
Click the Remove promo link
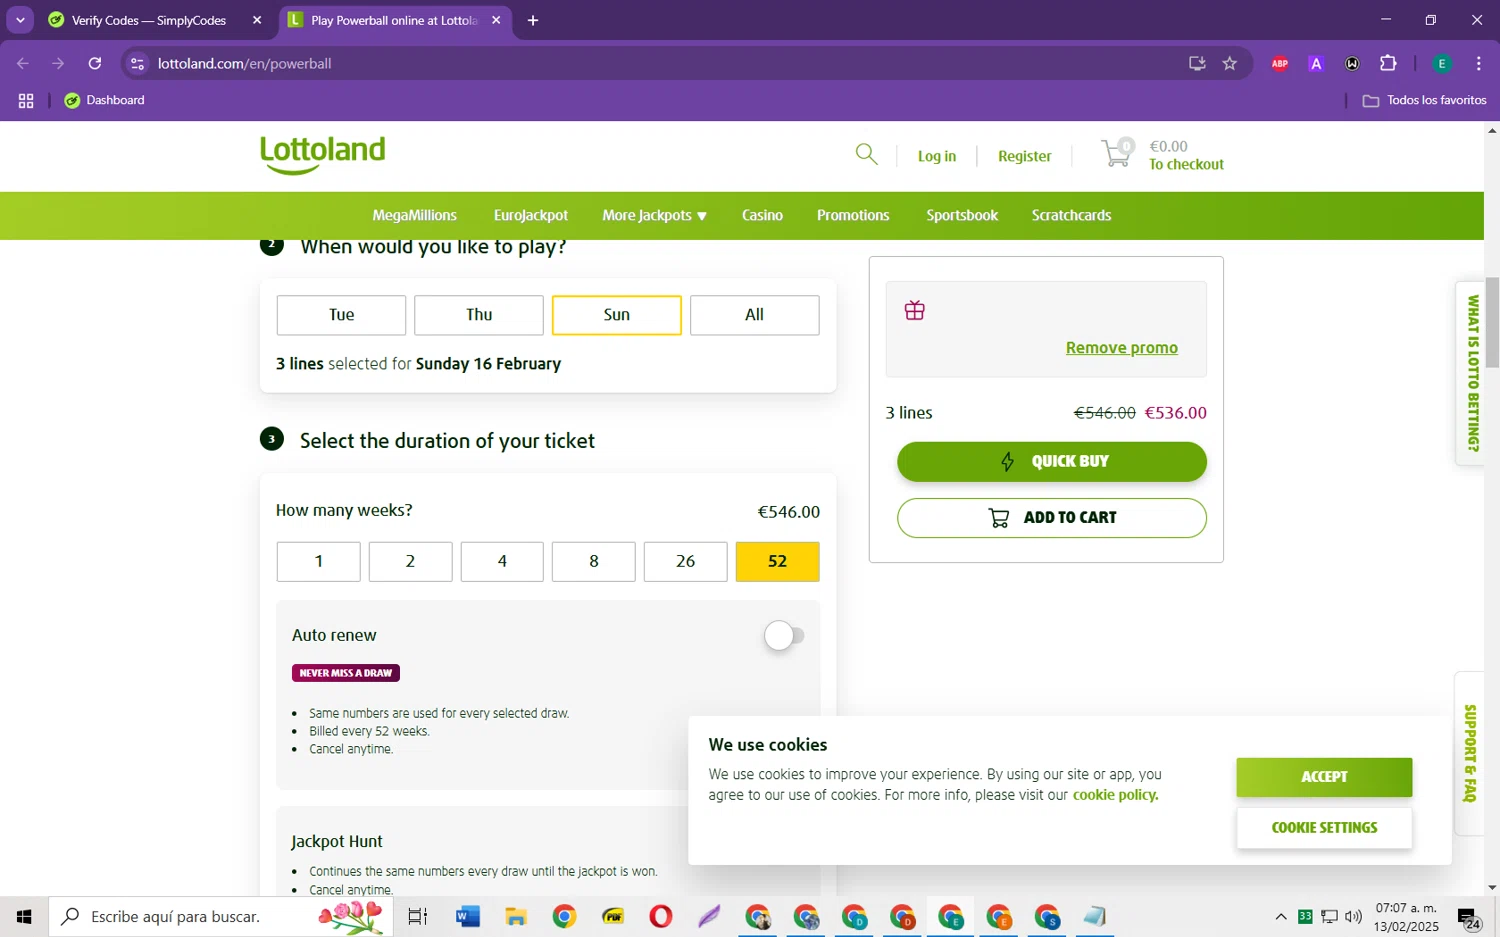(x=1122, y=348)
